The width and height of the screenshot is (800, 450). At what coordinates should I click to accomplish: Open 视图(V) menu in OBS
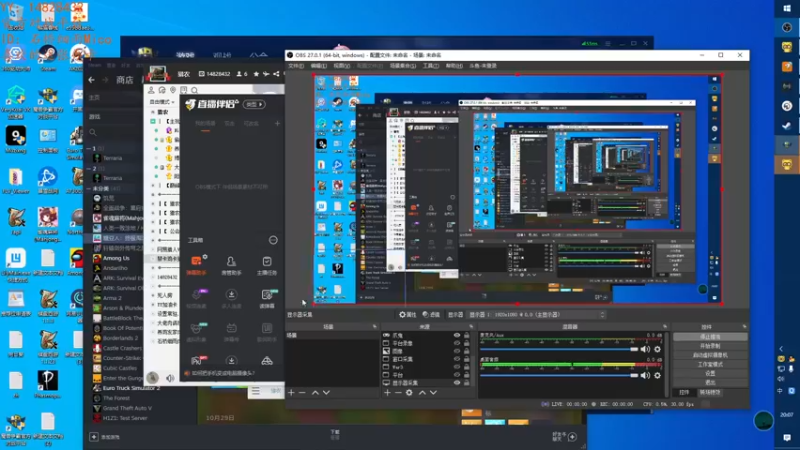[x=341, y=66]
